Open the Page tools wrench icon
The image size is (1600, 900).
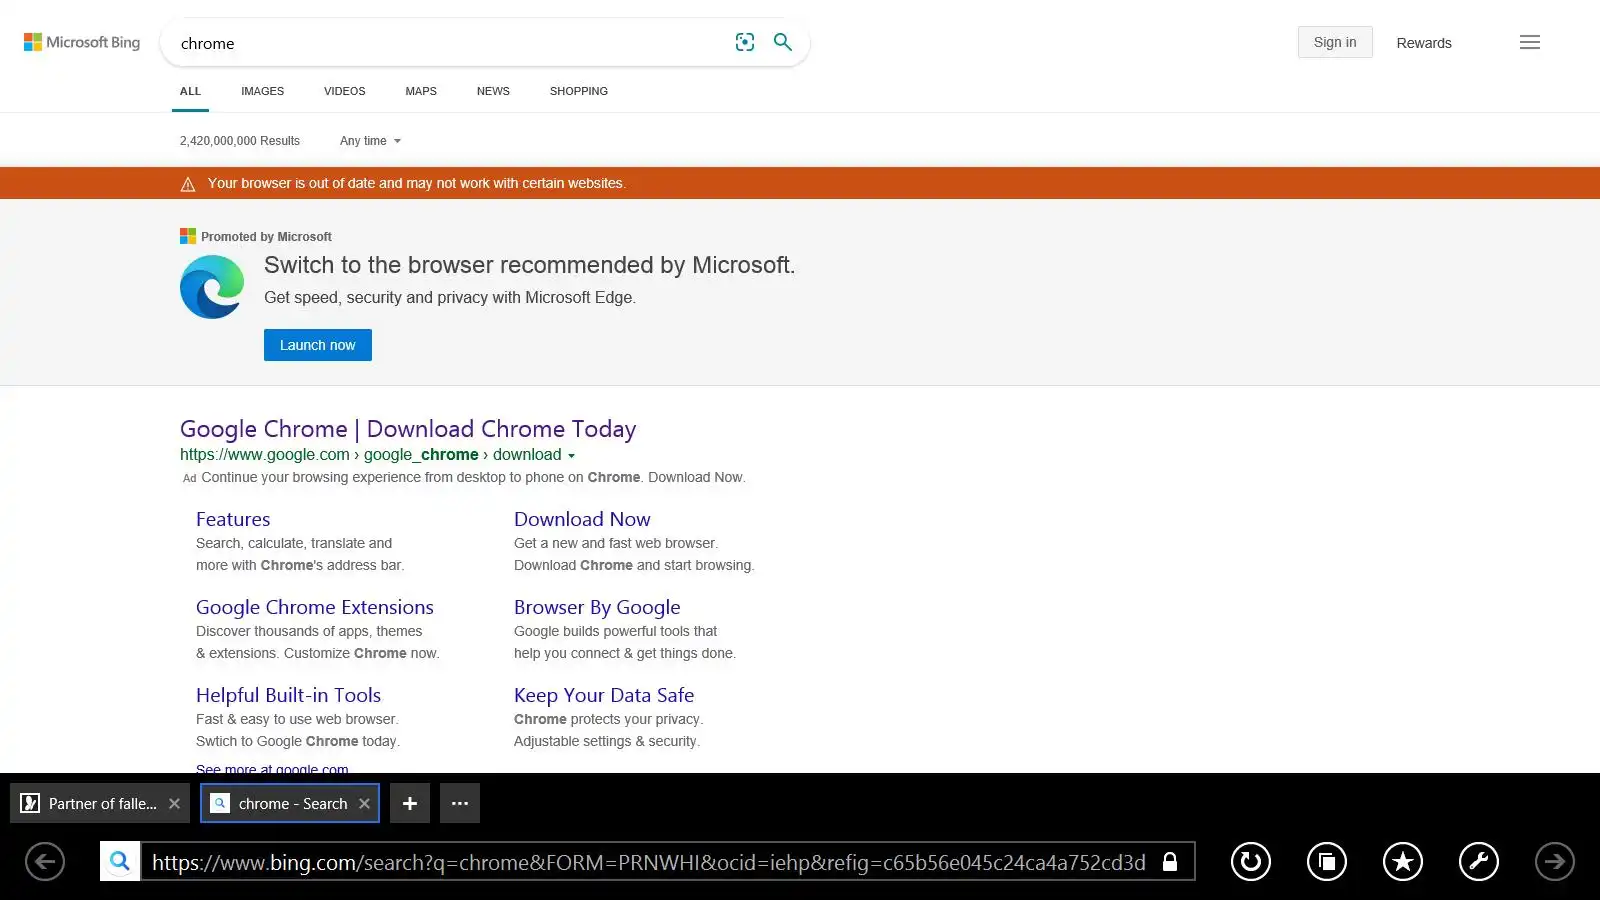[x=1479, y=861]
